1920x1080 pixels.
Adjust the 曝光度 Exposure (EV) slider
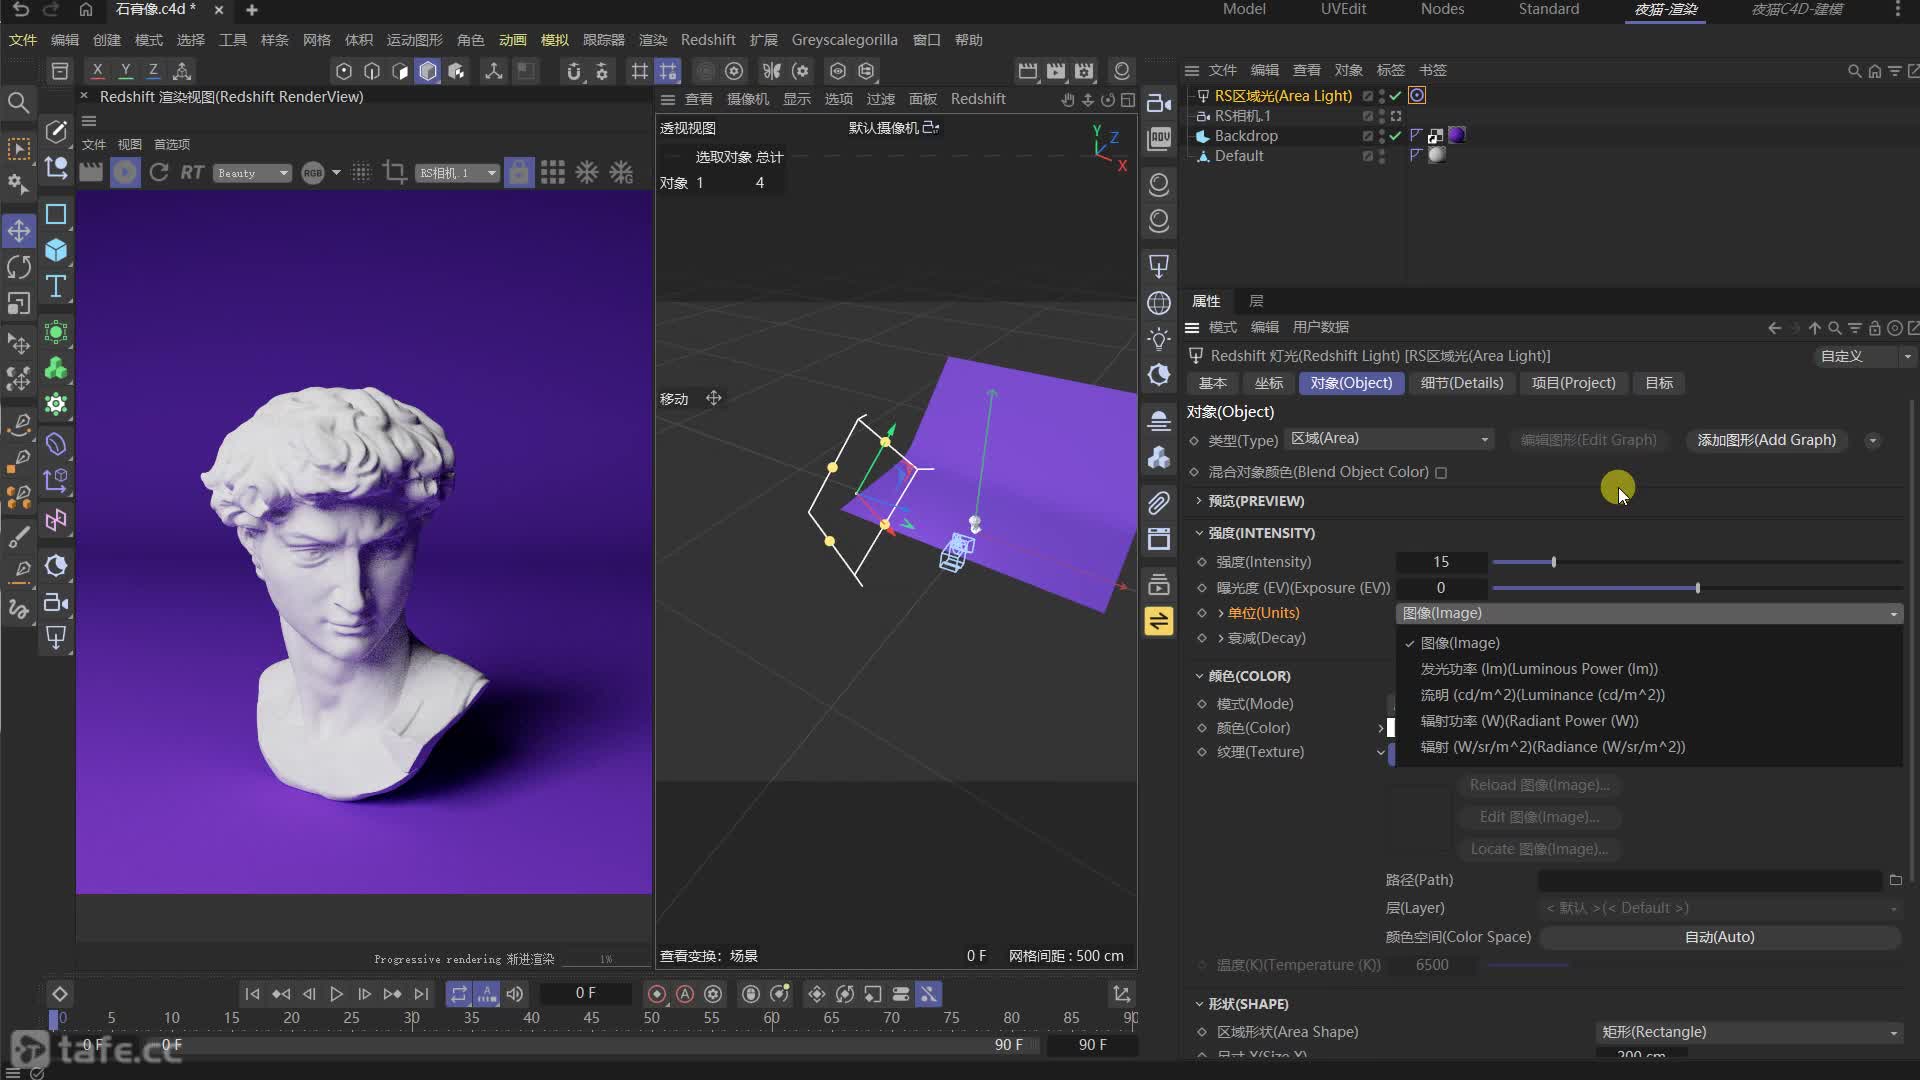click(1697, 588)
